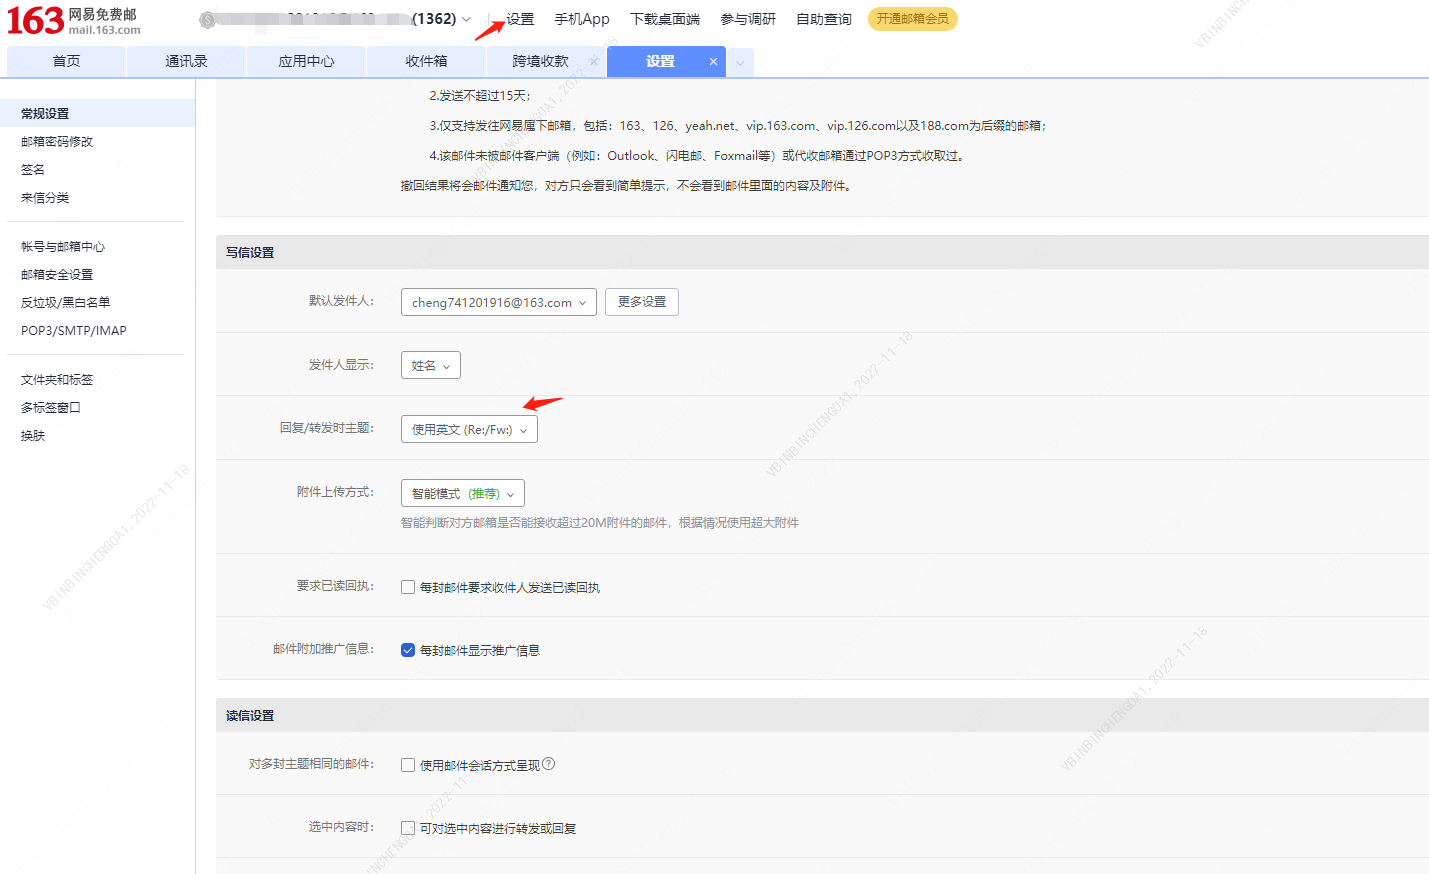Click the 更多设置 button
1429x874 pixels.
pos(641,301)
